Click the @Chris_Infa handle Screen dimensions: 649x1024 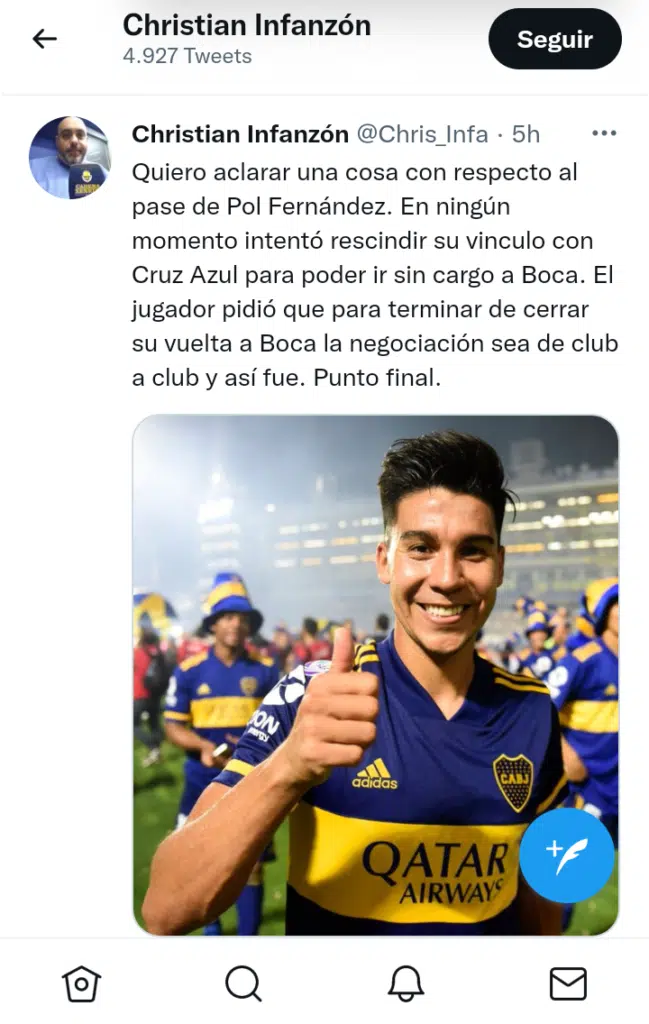[422, 134]
